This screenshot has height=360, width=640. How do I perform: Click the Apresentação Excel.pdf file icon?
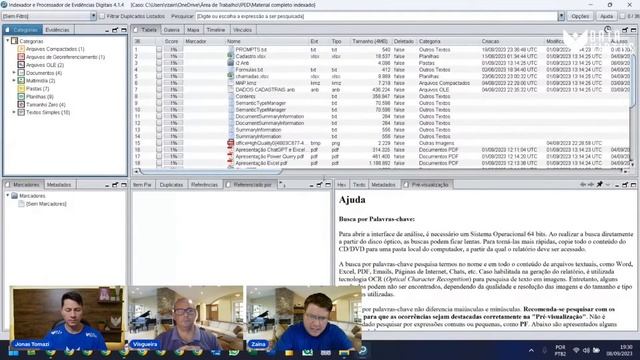click(231, 163)
